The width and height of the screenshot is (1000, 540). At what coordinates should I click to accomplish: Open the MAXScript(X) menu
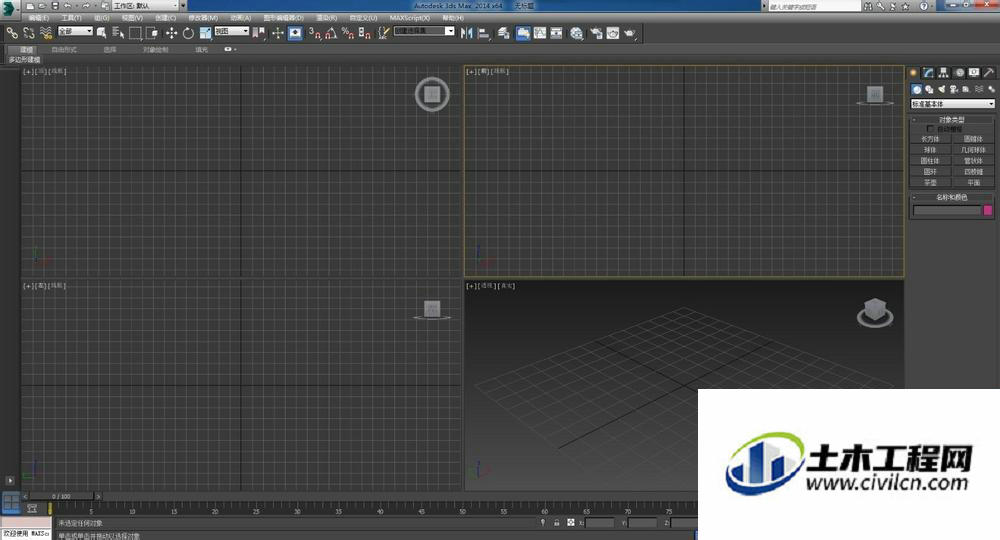(410, 18)
